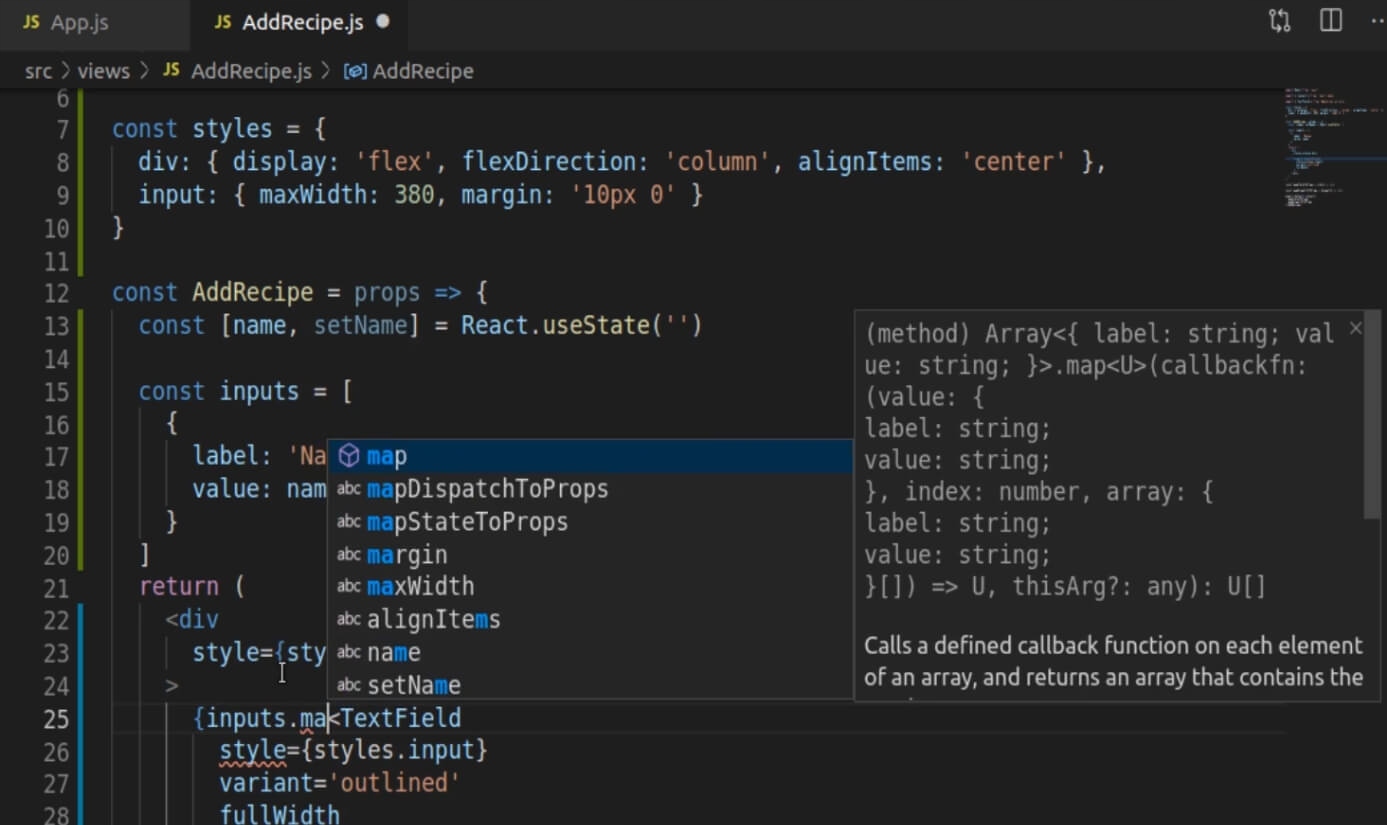Switch to the App.js tab
This screenshot has height=825, width=1387.
click(78, 22)
